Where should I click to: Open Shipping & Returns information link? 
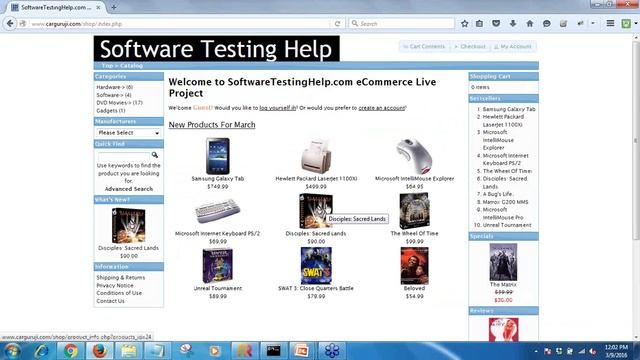click(x=120, y=278)
